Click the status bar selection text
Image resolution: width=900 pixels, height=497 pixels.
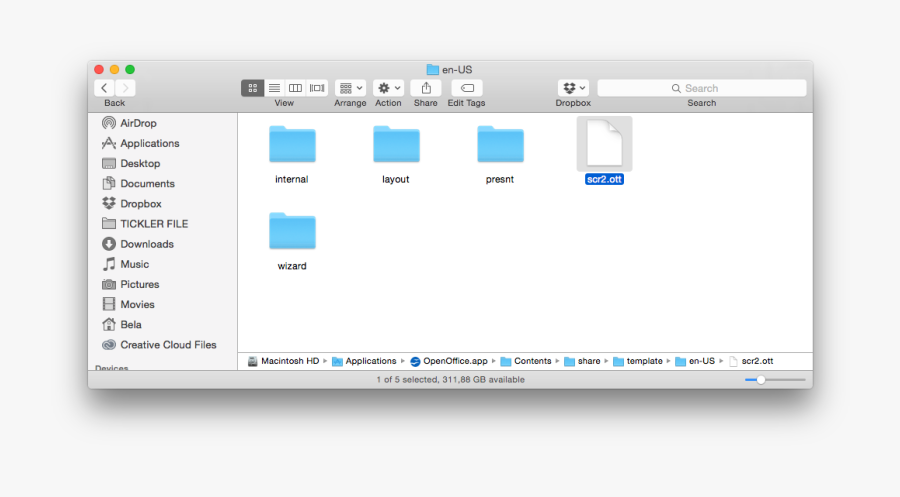click(451, 380)
